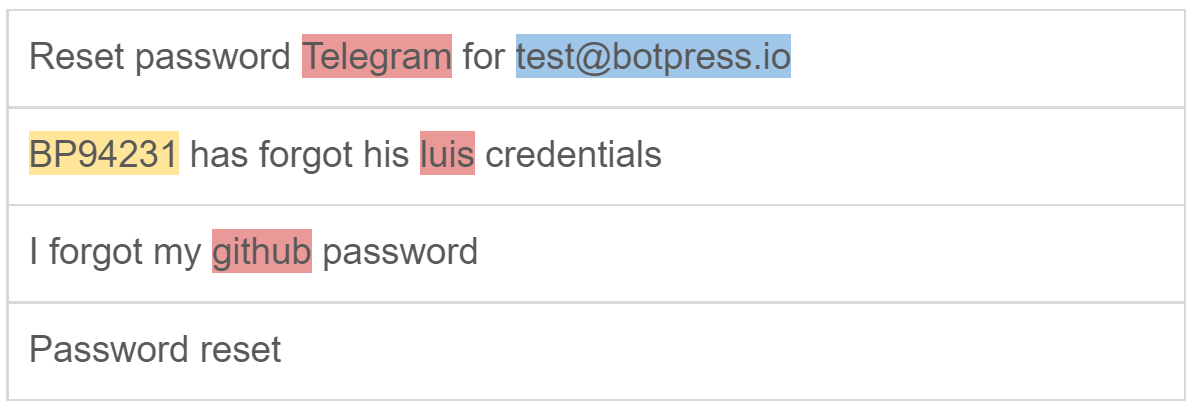Click blank area right of "Password reset"
1193x408 pixels.
(730, 350)
